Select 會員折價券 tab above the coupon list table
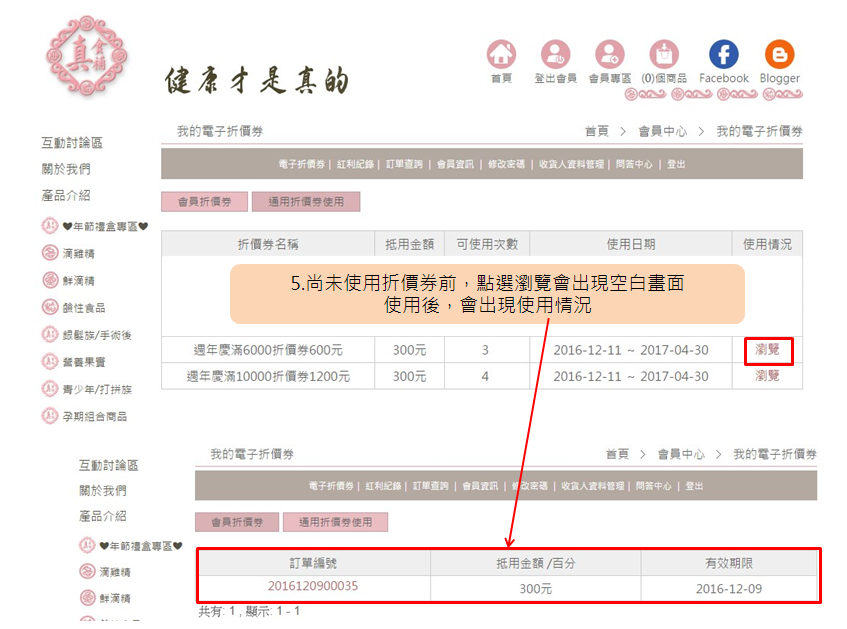Image resolution: width=847 pixels, height=629 pixels. point(204,202)
